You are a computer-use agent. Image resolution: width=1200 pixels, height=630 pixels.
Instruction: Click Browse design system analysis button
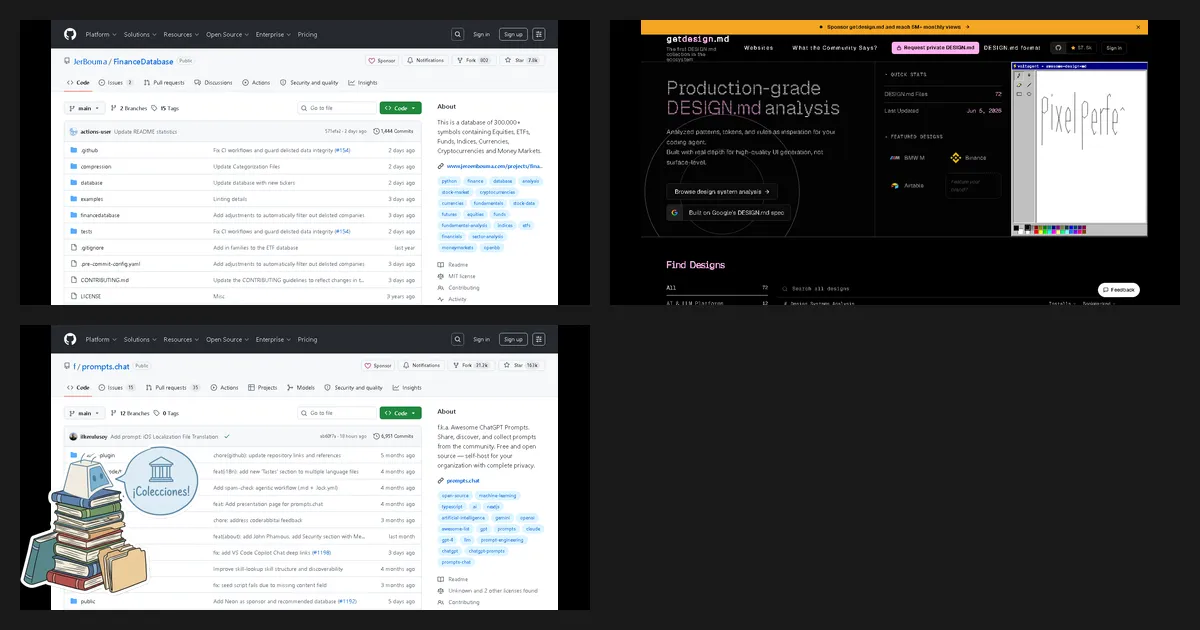point(722,191)
